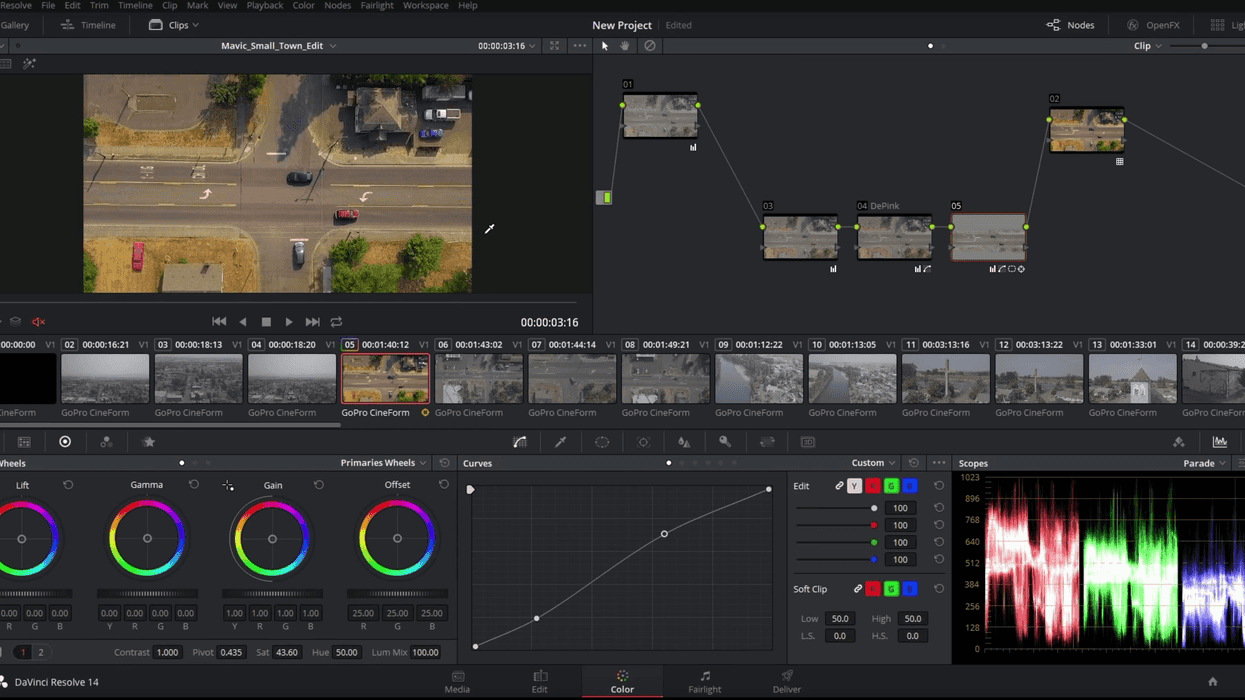Enable the image wipe magic wand icon
This screenshot has height=700, width=1245.
point(29,64)
